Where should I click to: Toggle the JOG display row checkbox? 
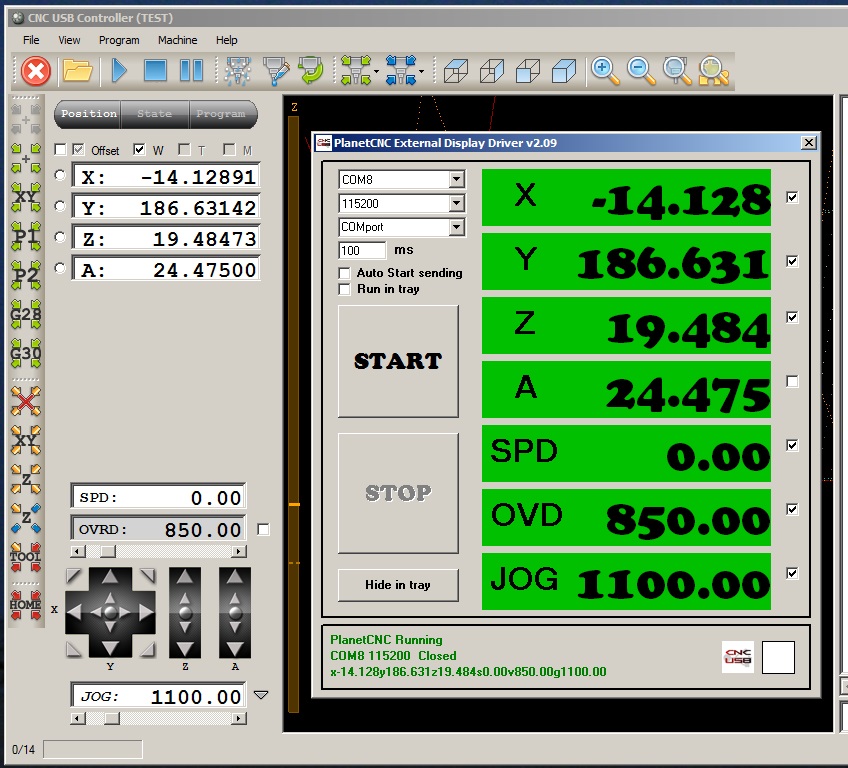792,573
